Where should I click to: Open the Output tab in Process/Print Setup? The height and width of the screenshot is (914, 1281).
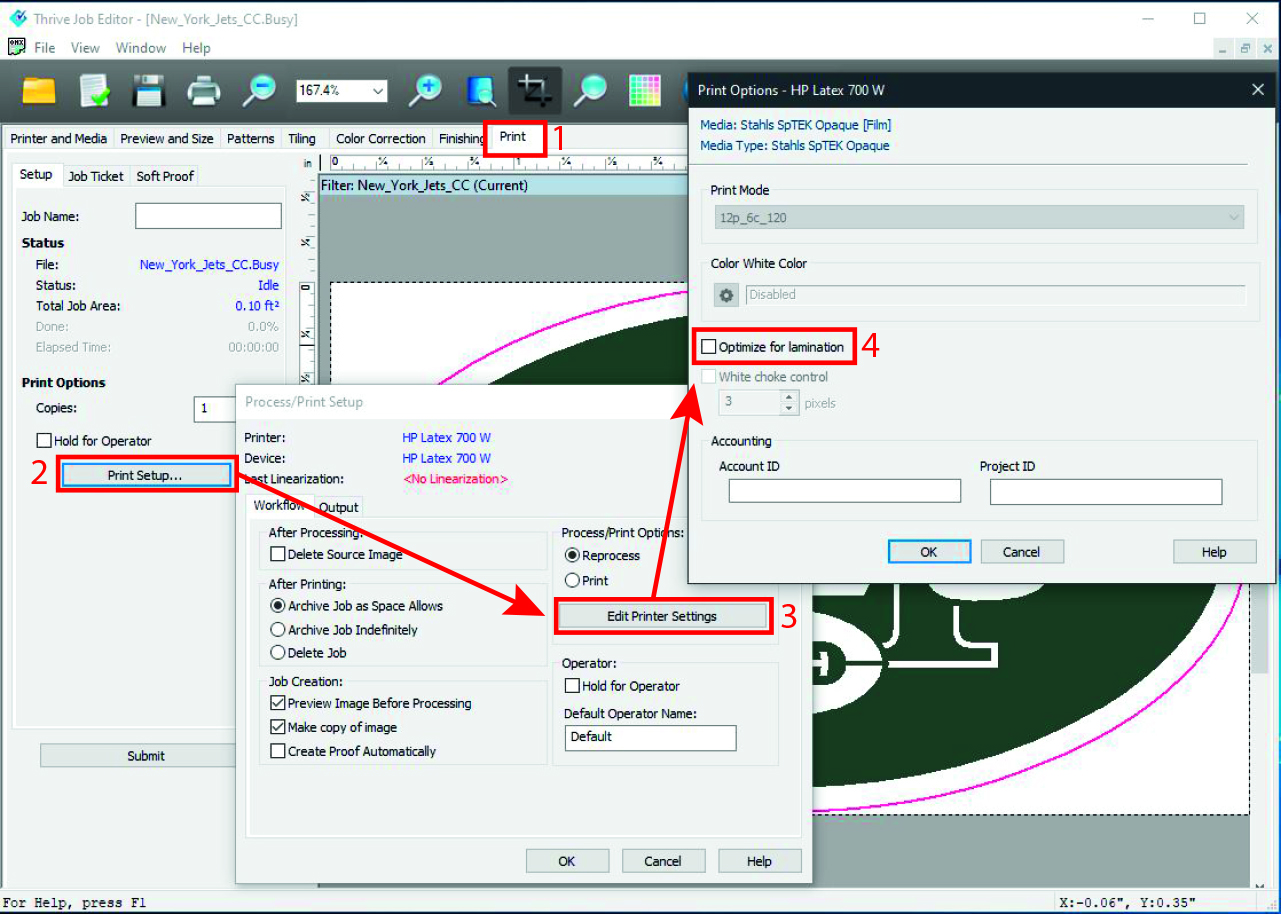pyautogui.click(x=339, y=507)
